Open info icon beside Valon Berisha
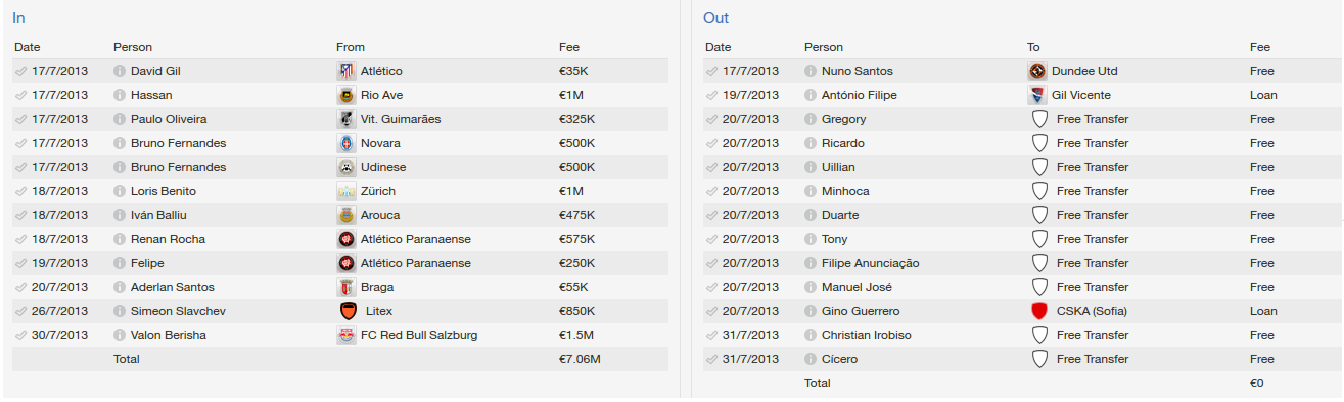Image resolution: width=1344 pixels, height=402 pixels. [120, 335]
